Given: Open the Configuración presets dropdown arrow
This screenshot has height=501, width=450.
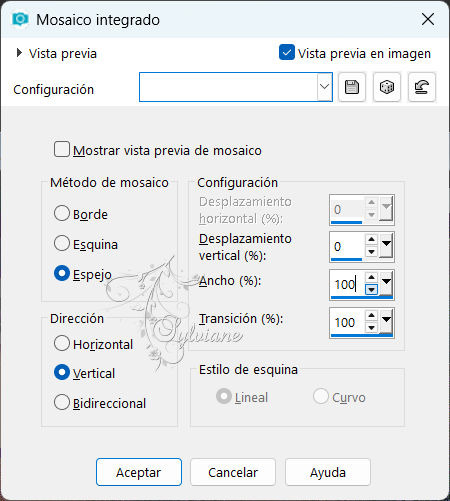Looking at the screenshot, I should 324,87.
